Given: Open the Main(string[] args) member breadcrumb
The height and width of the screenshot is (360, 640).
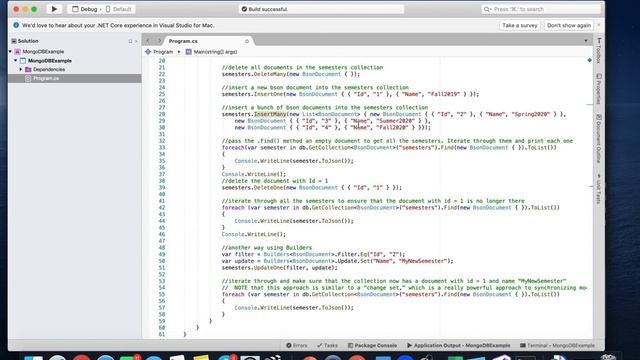Looking at the screenshot, I should point(211,52).
